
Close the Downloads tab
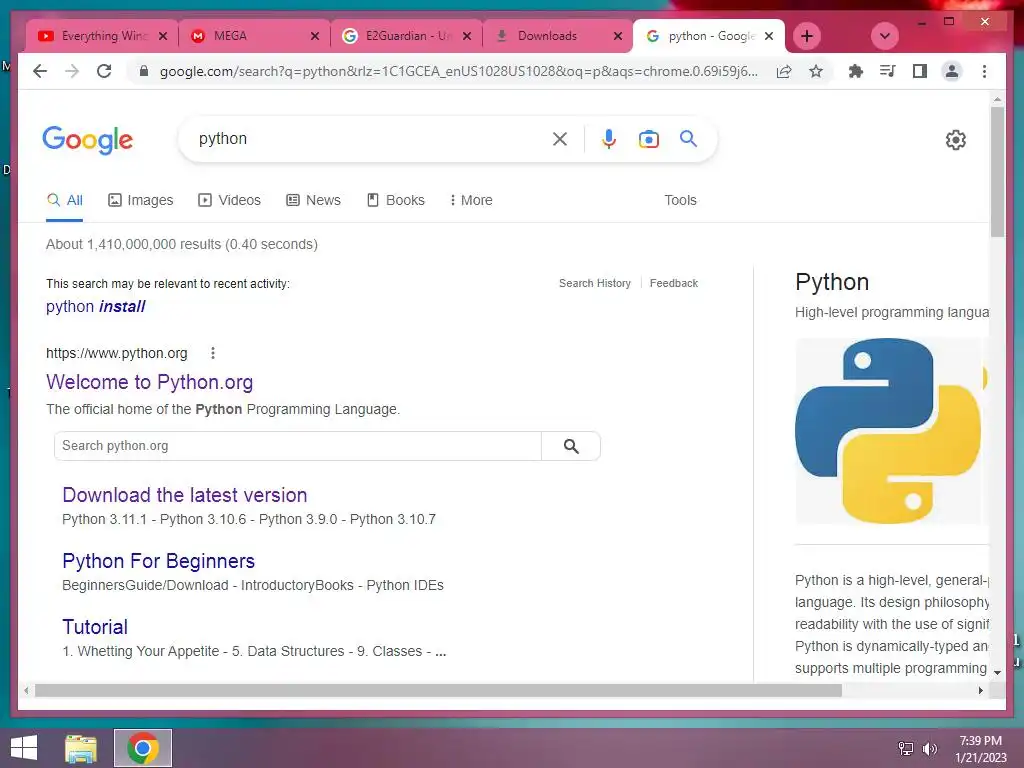(x=618, y=37)
